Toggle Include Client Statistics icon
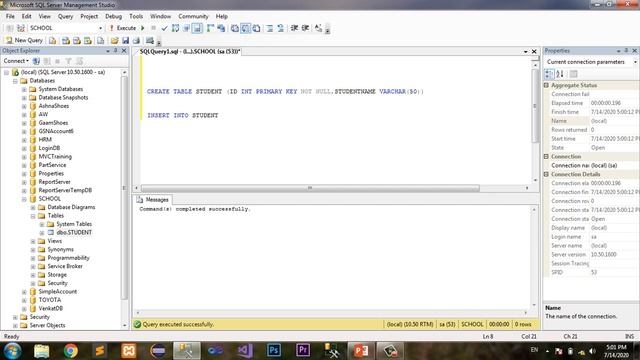 click(x=221, y=28)
